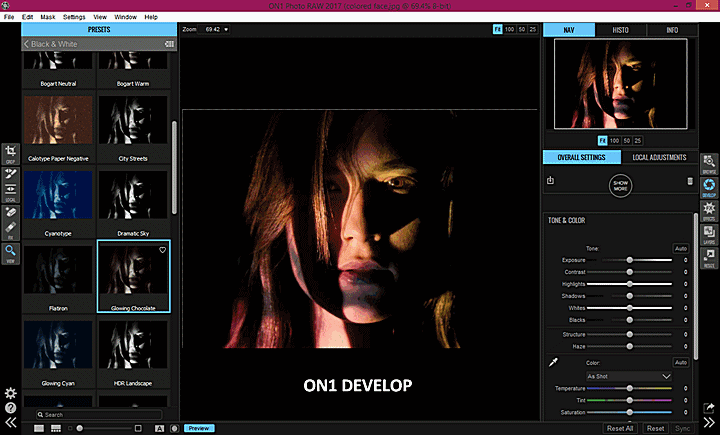
Task: Click the trash icon in Overall Settings
Action: point(690,181)
